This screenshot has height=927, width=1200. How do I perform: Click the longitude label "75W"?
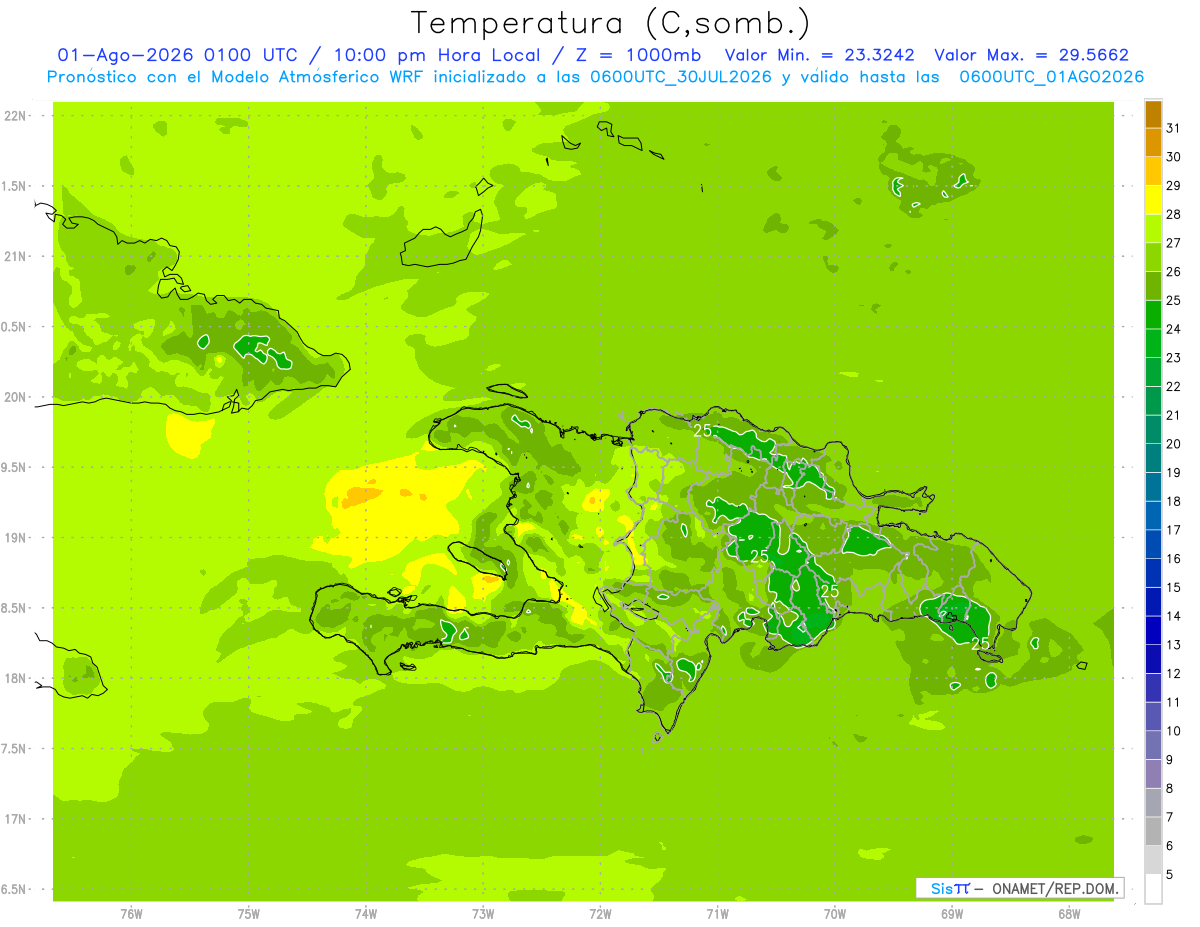click(x=249, y=914)
